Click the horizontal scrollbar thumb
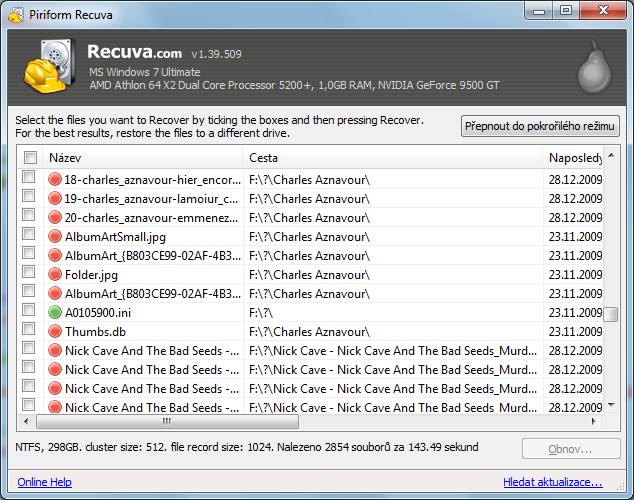 click(x=167, y=421)
